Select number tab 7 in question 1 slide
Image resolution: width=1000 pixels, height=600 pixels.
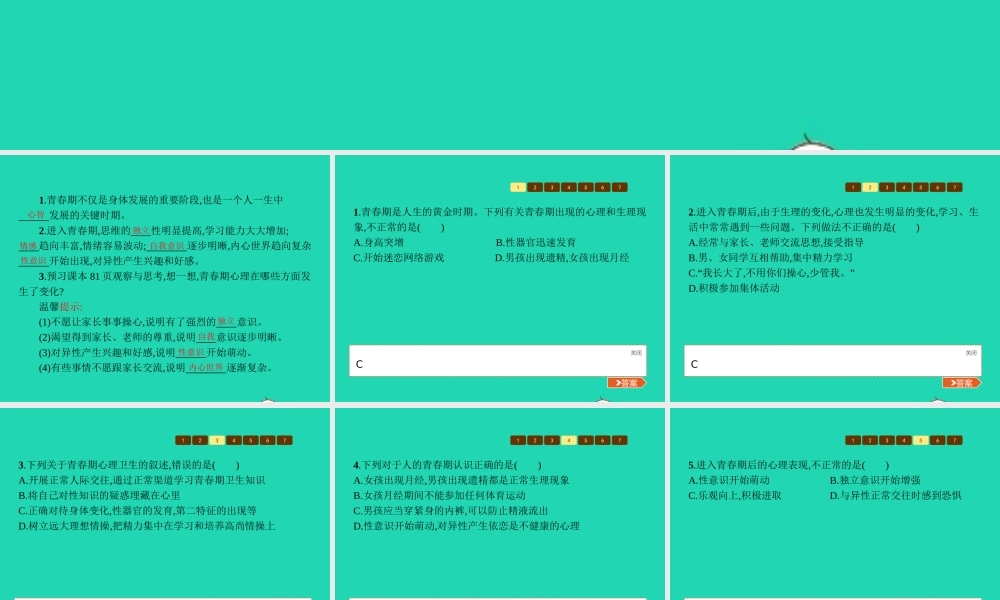619,187
